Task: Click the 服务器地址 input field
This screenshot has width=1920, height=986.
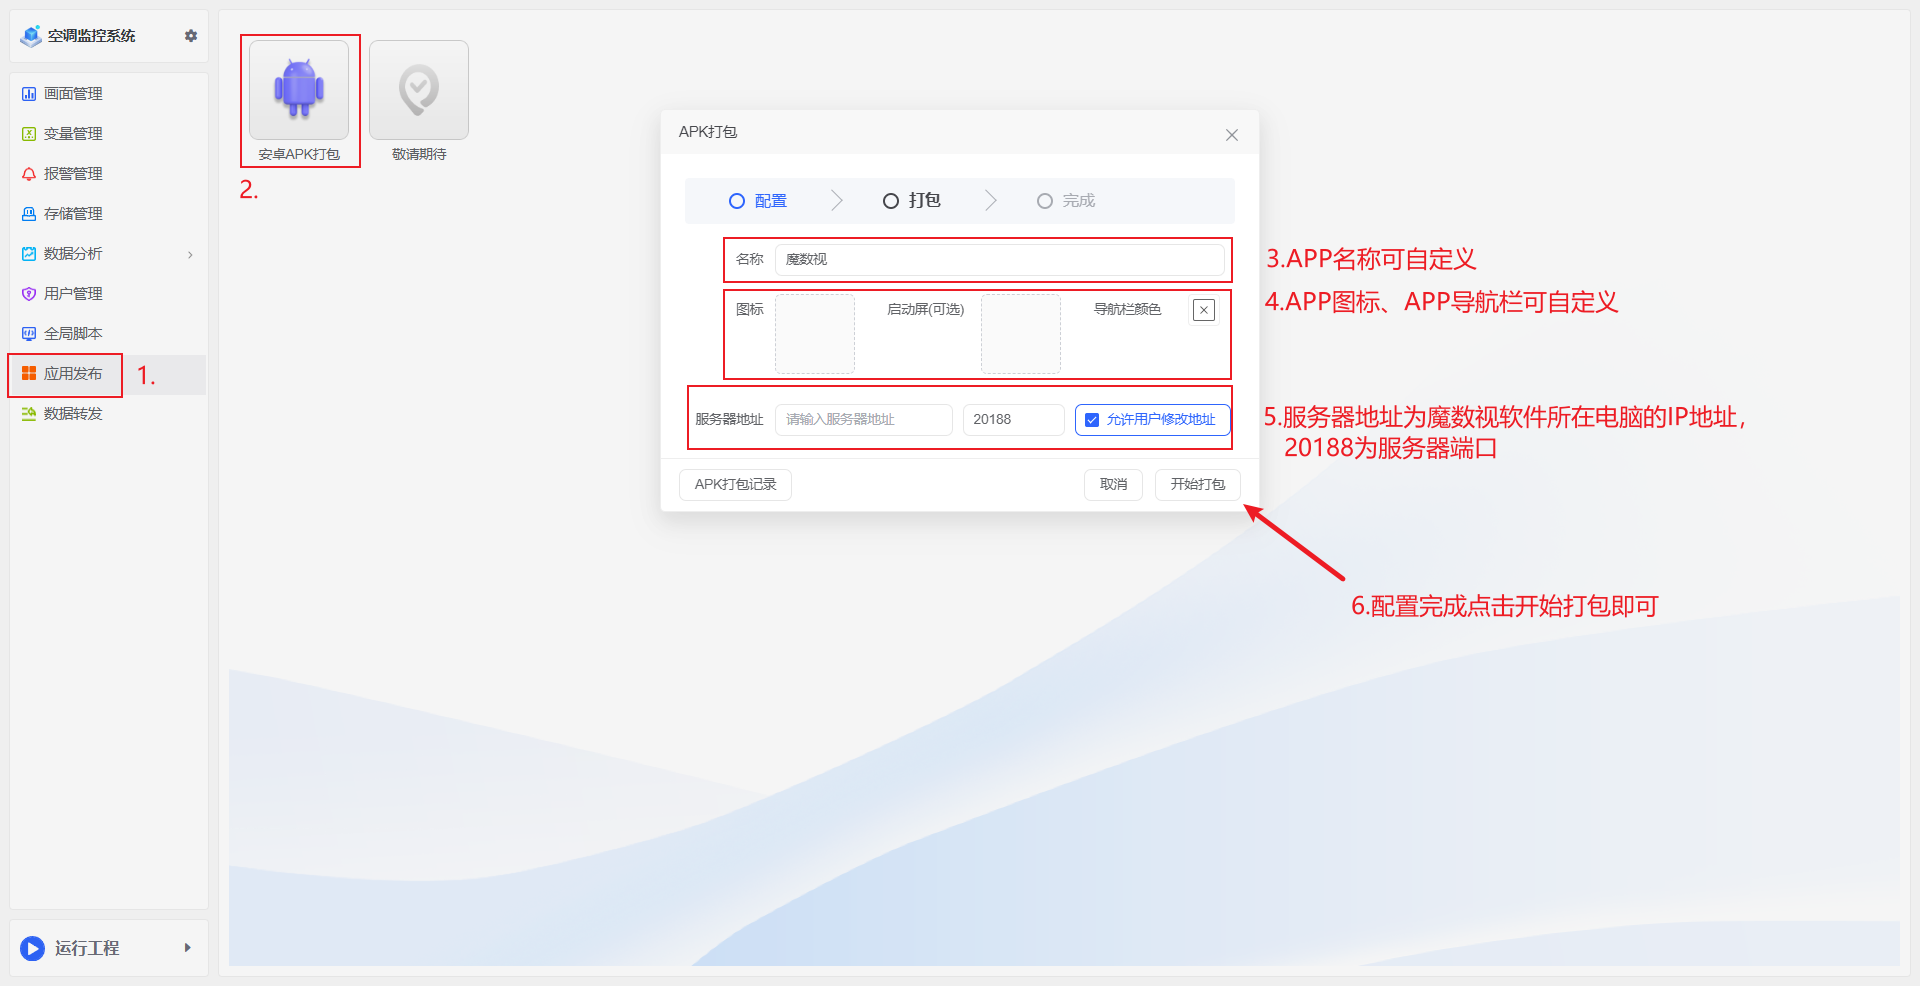Action: (x=863, y=420)
